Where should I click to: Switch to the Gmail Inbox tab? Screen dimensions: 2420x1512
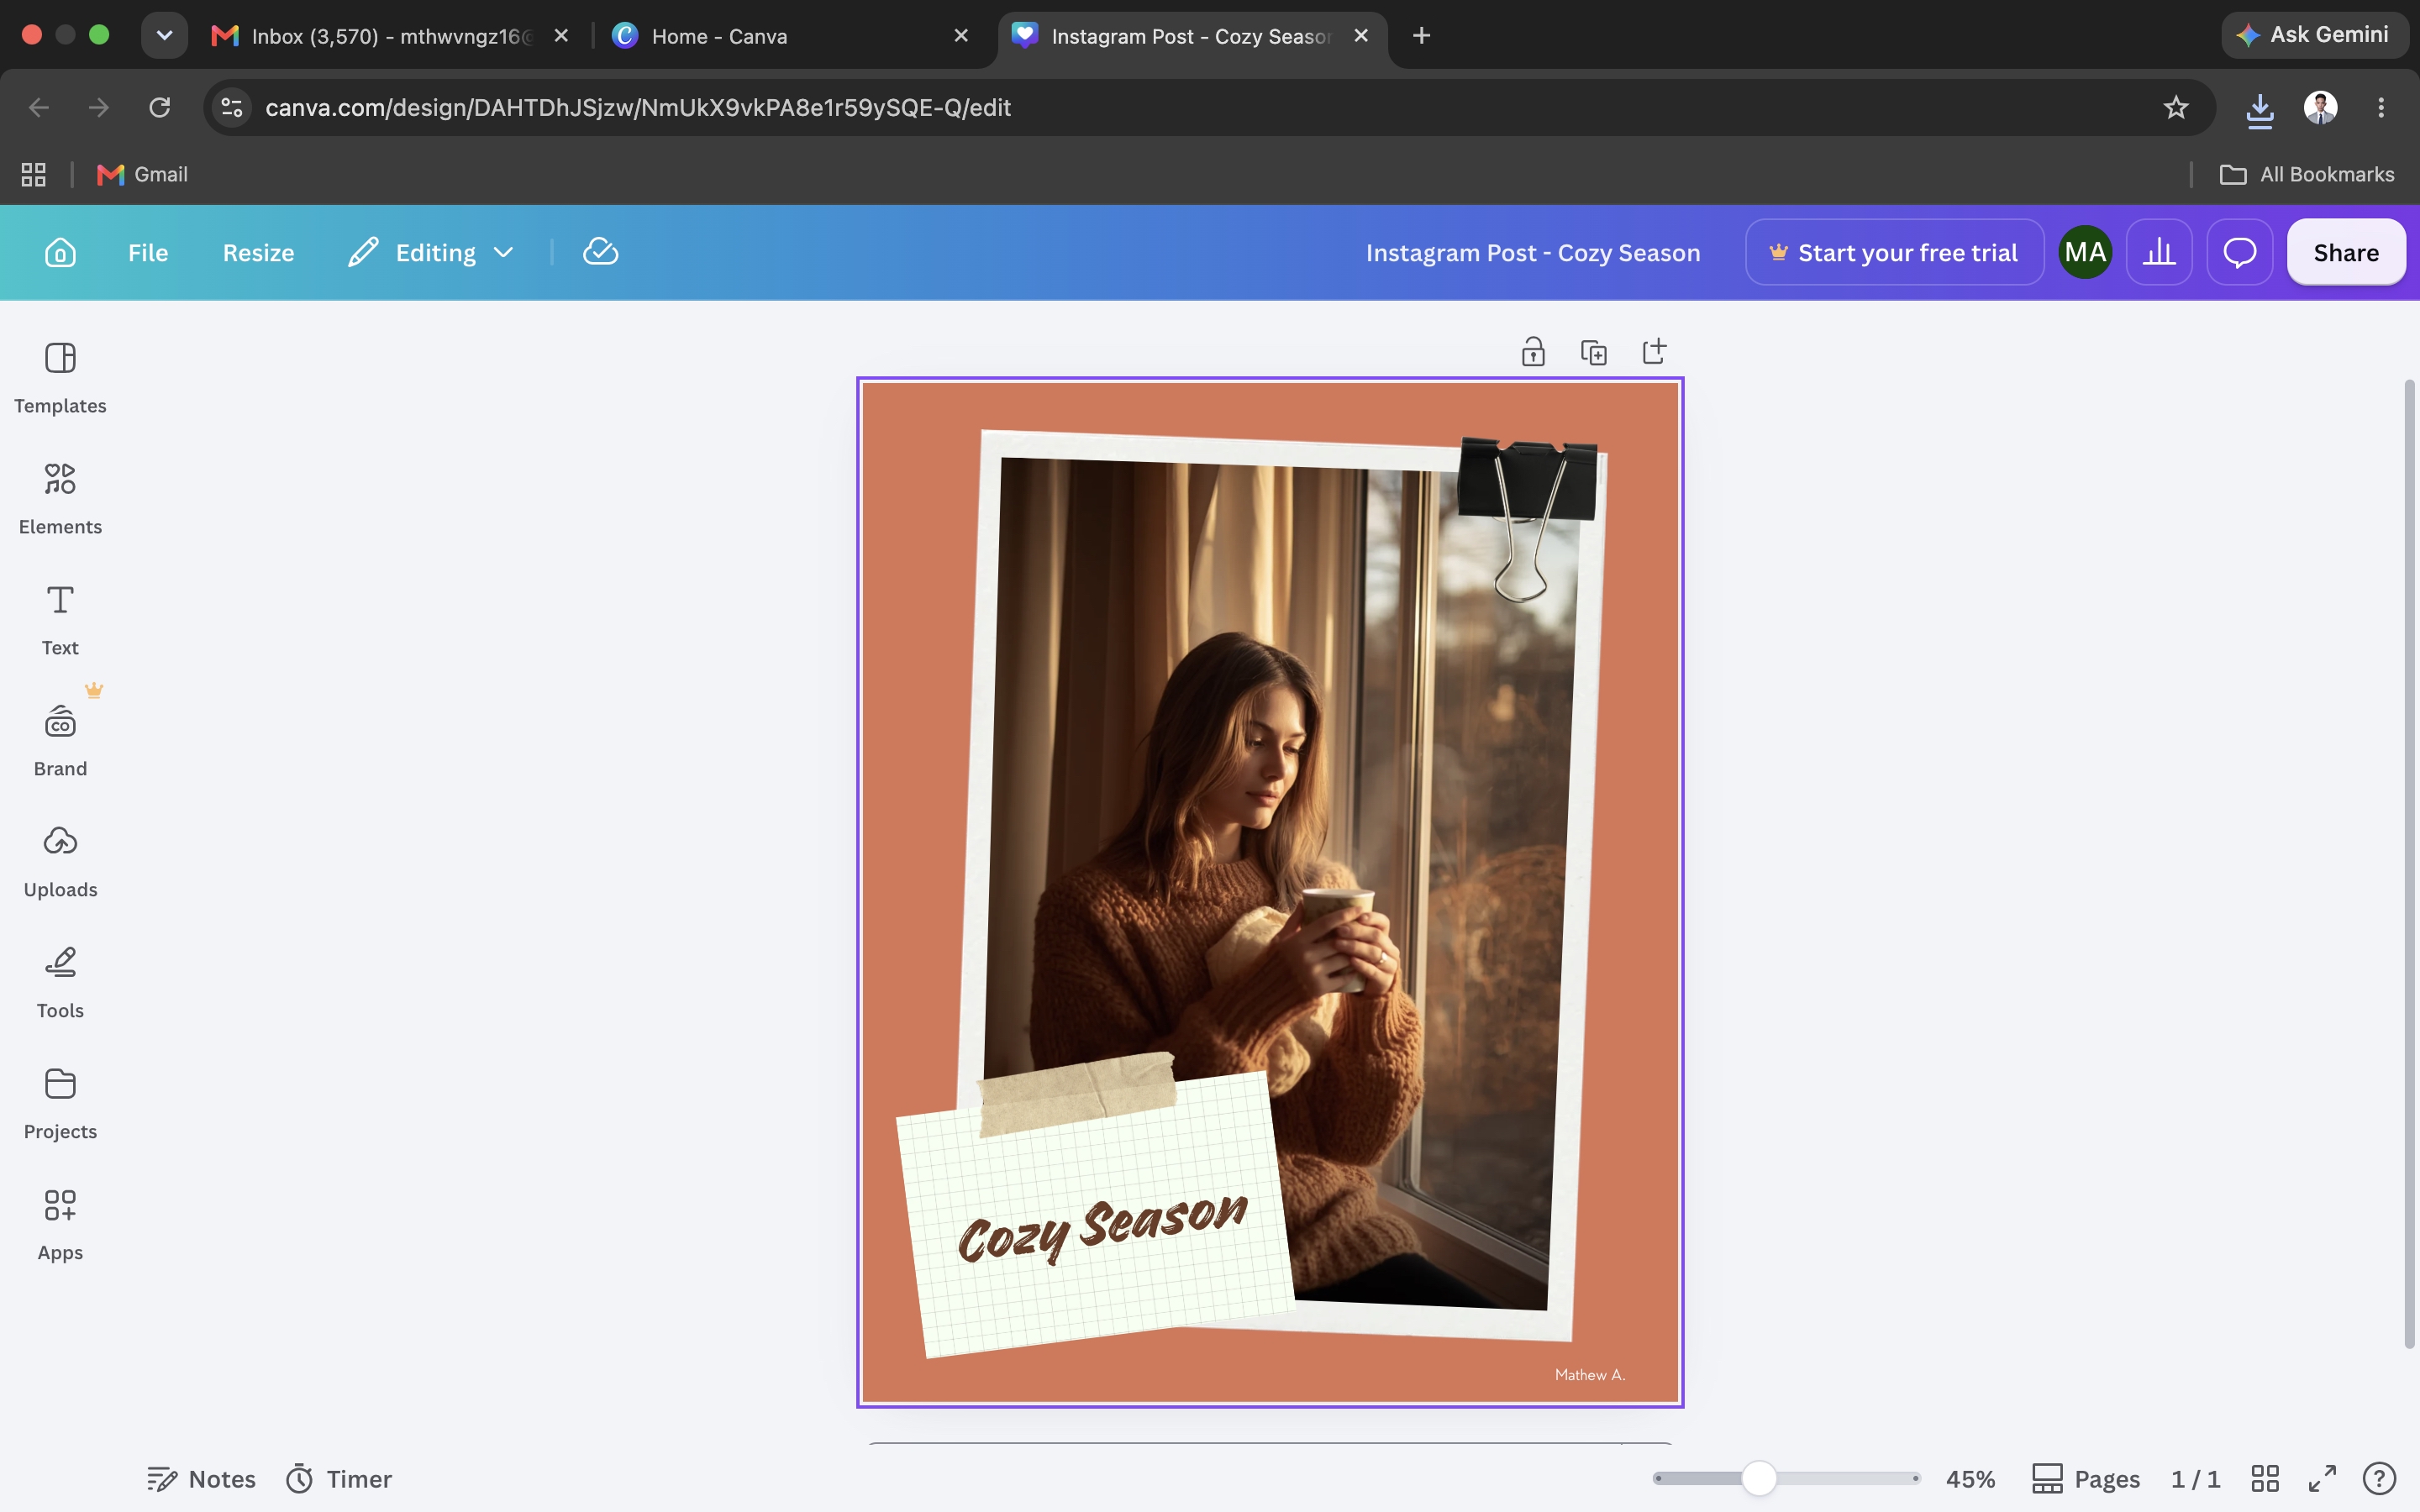390,36
